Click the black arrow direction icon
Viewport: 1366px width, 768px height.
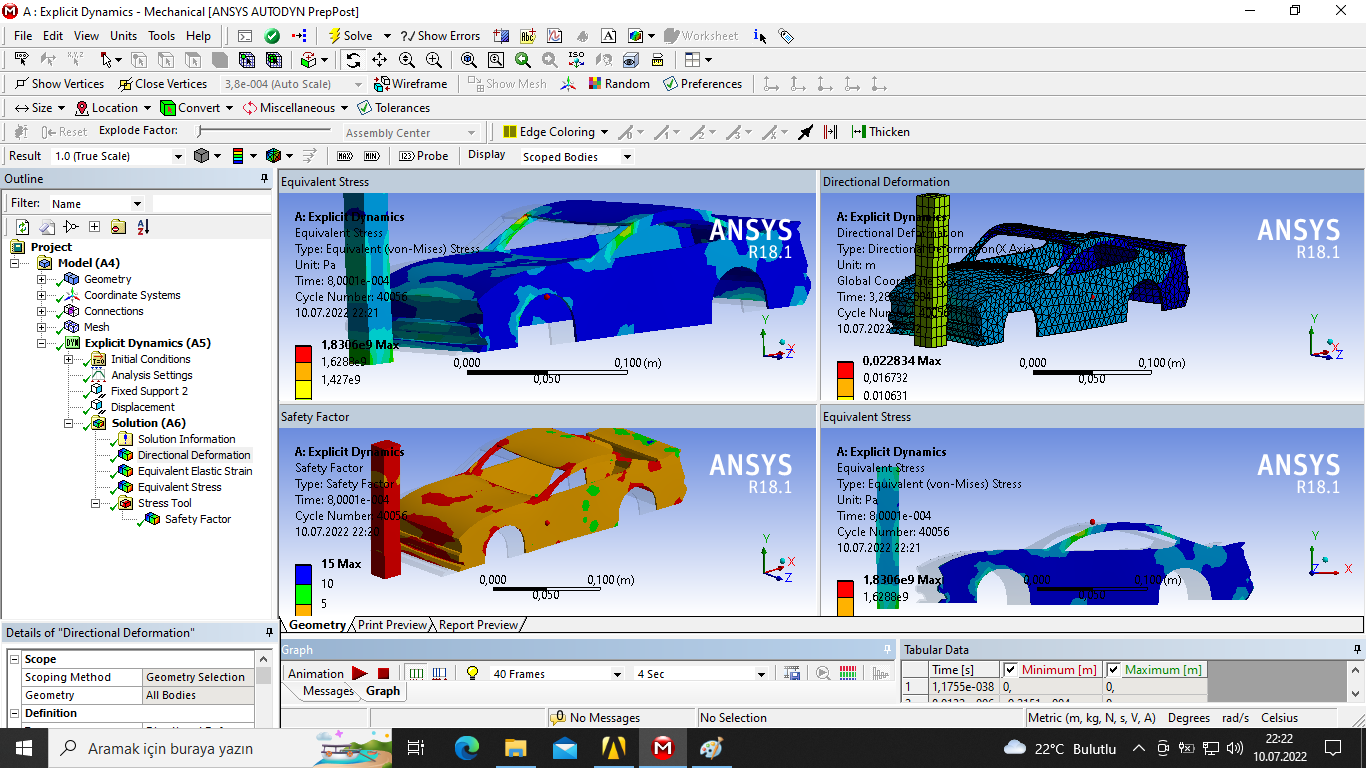click(x=805, y=132)
